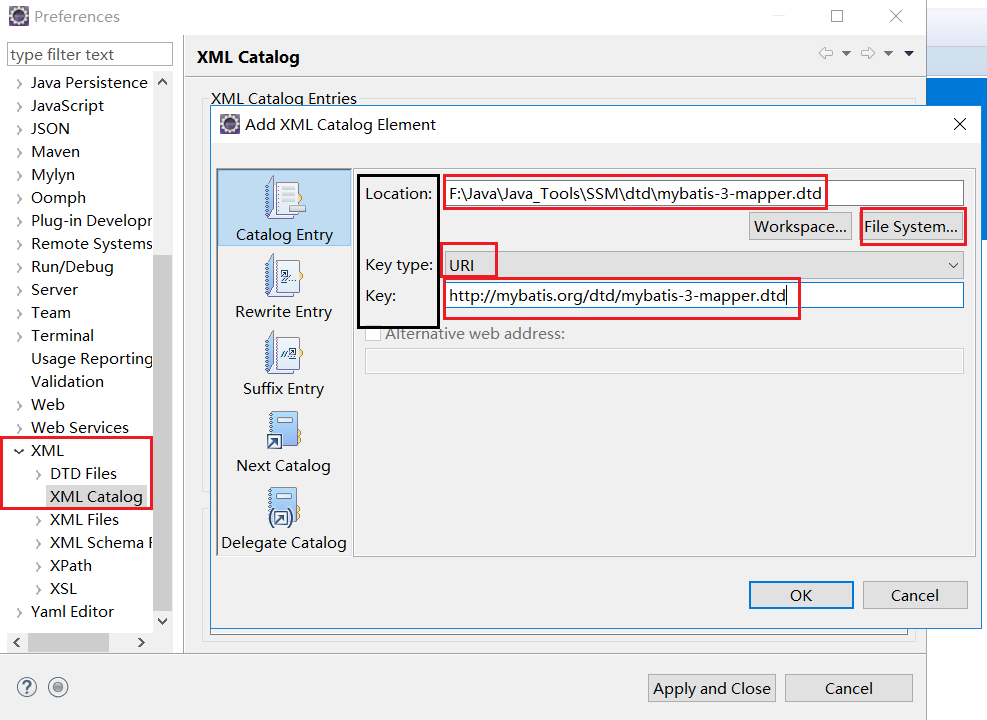
Task: Cancel the Preferences window
Action: point(849,689)
